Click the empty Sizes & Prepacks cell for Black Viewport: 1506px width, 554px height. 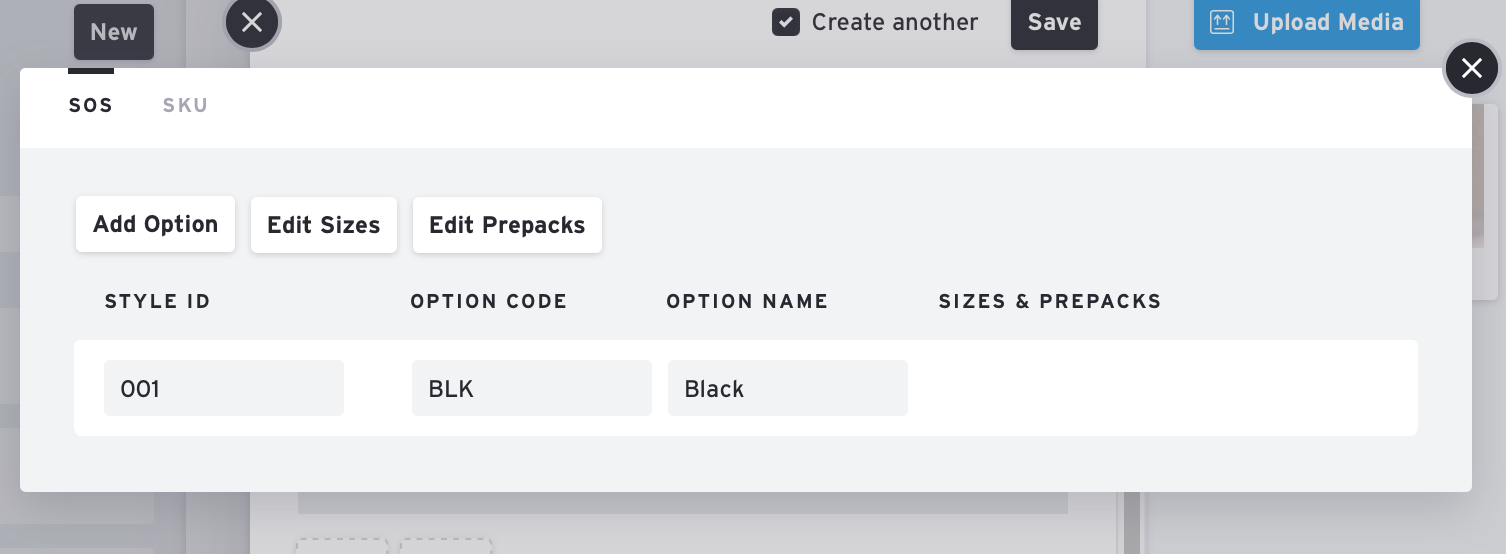point(1160,388)
